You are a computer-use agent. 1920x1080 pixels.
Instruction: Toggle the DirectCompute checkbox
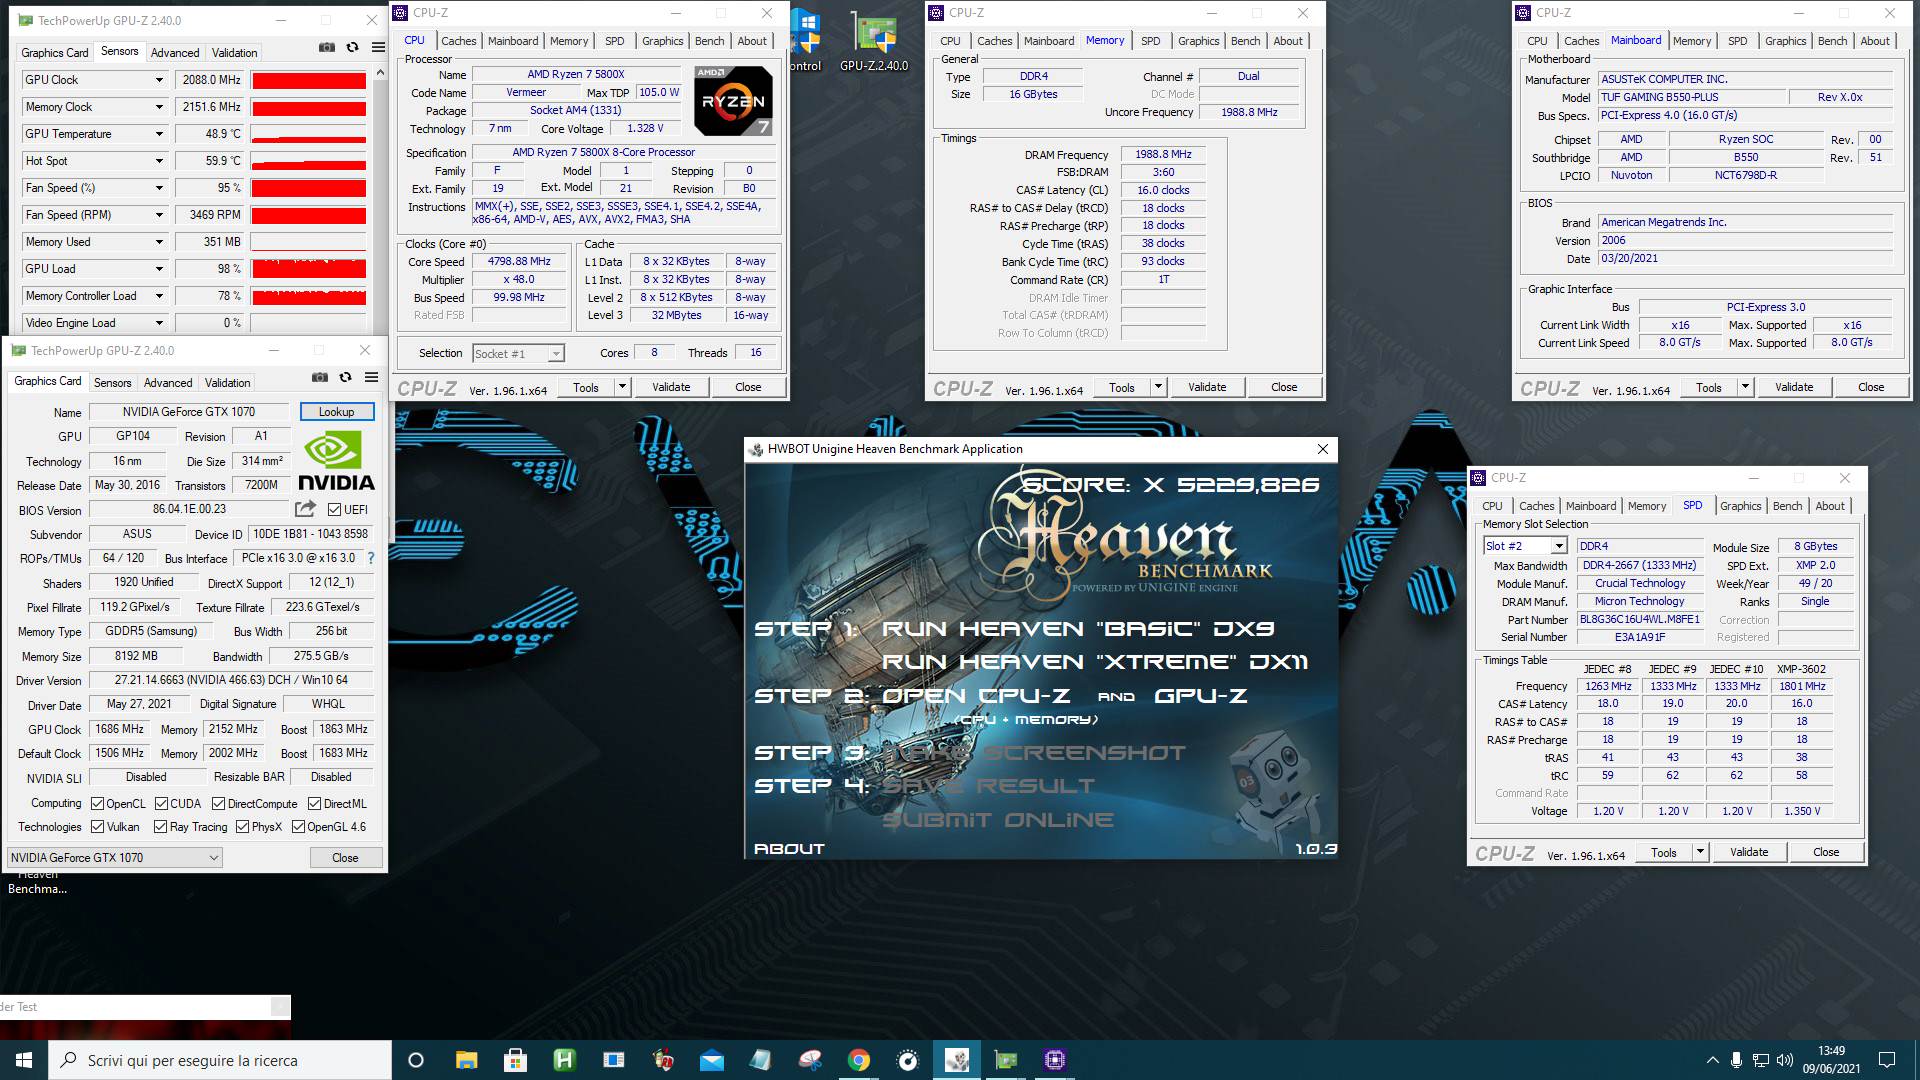pyautogui.click(x=218, y=803)
